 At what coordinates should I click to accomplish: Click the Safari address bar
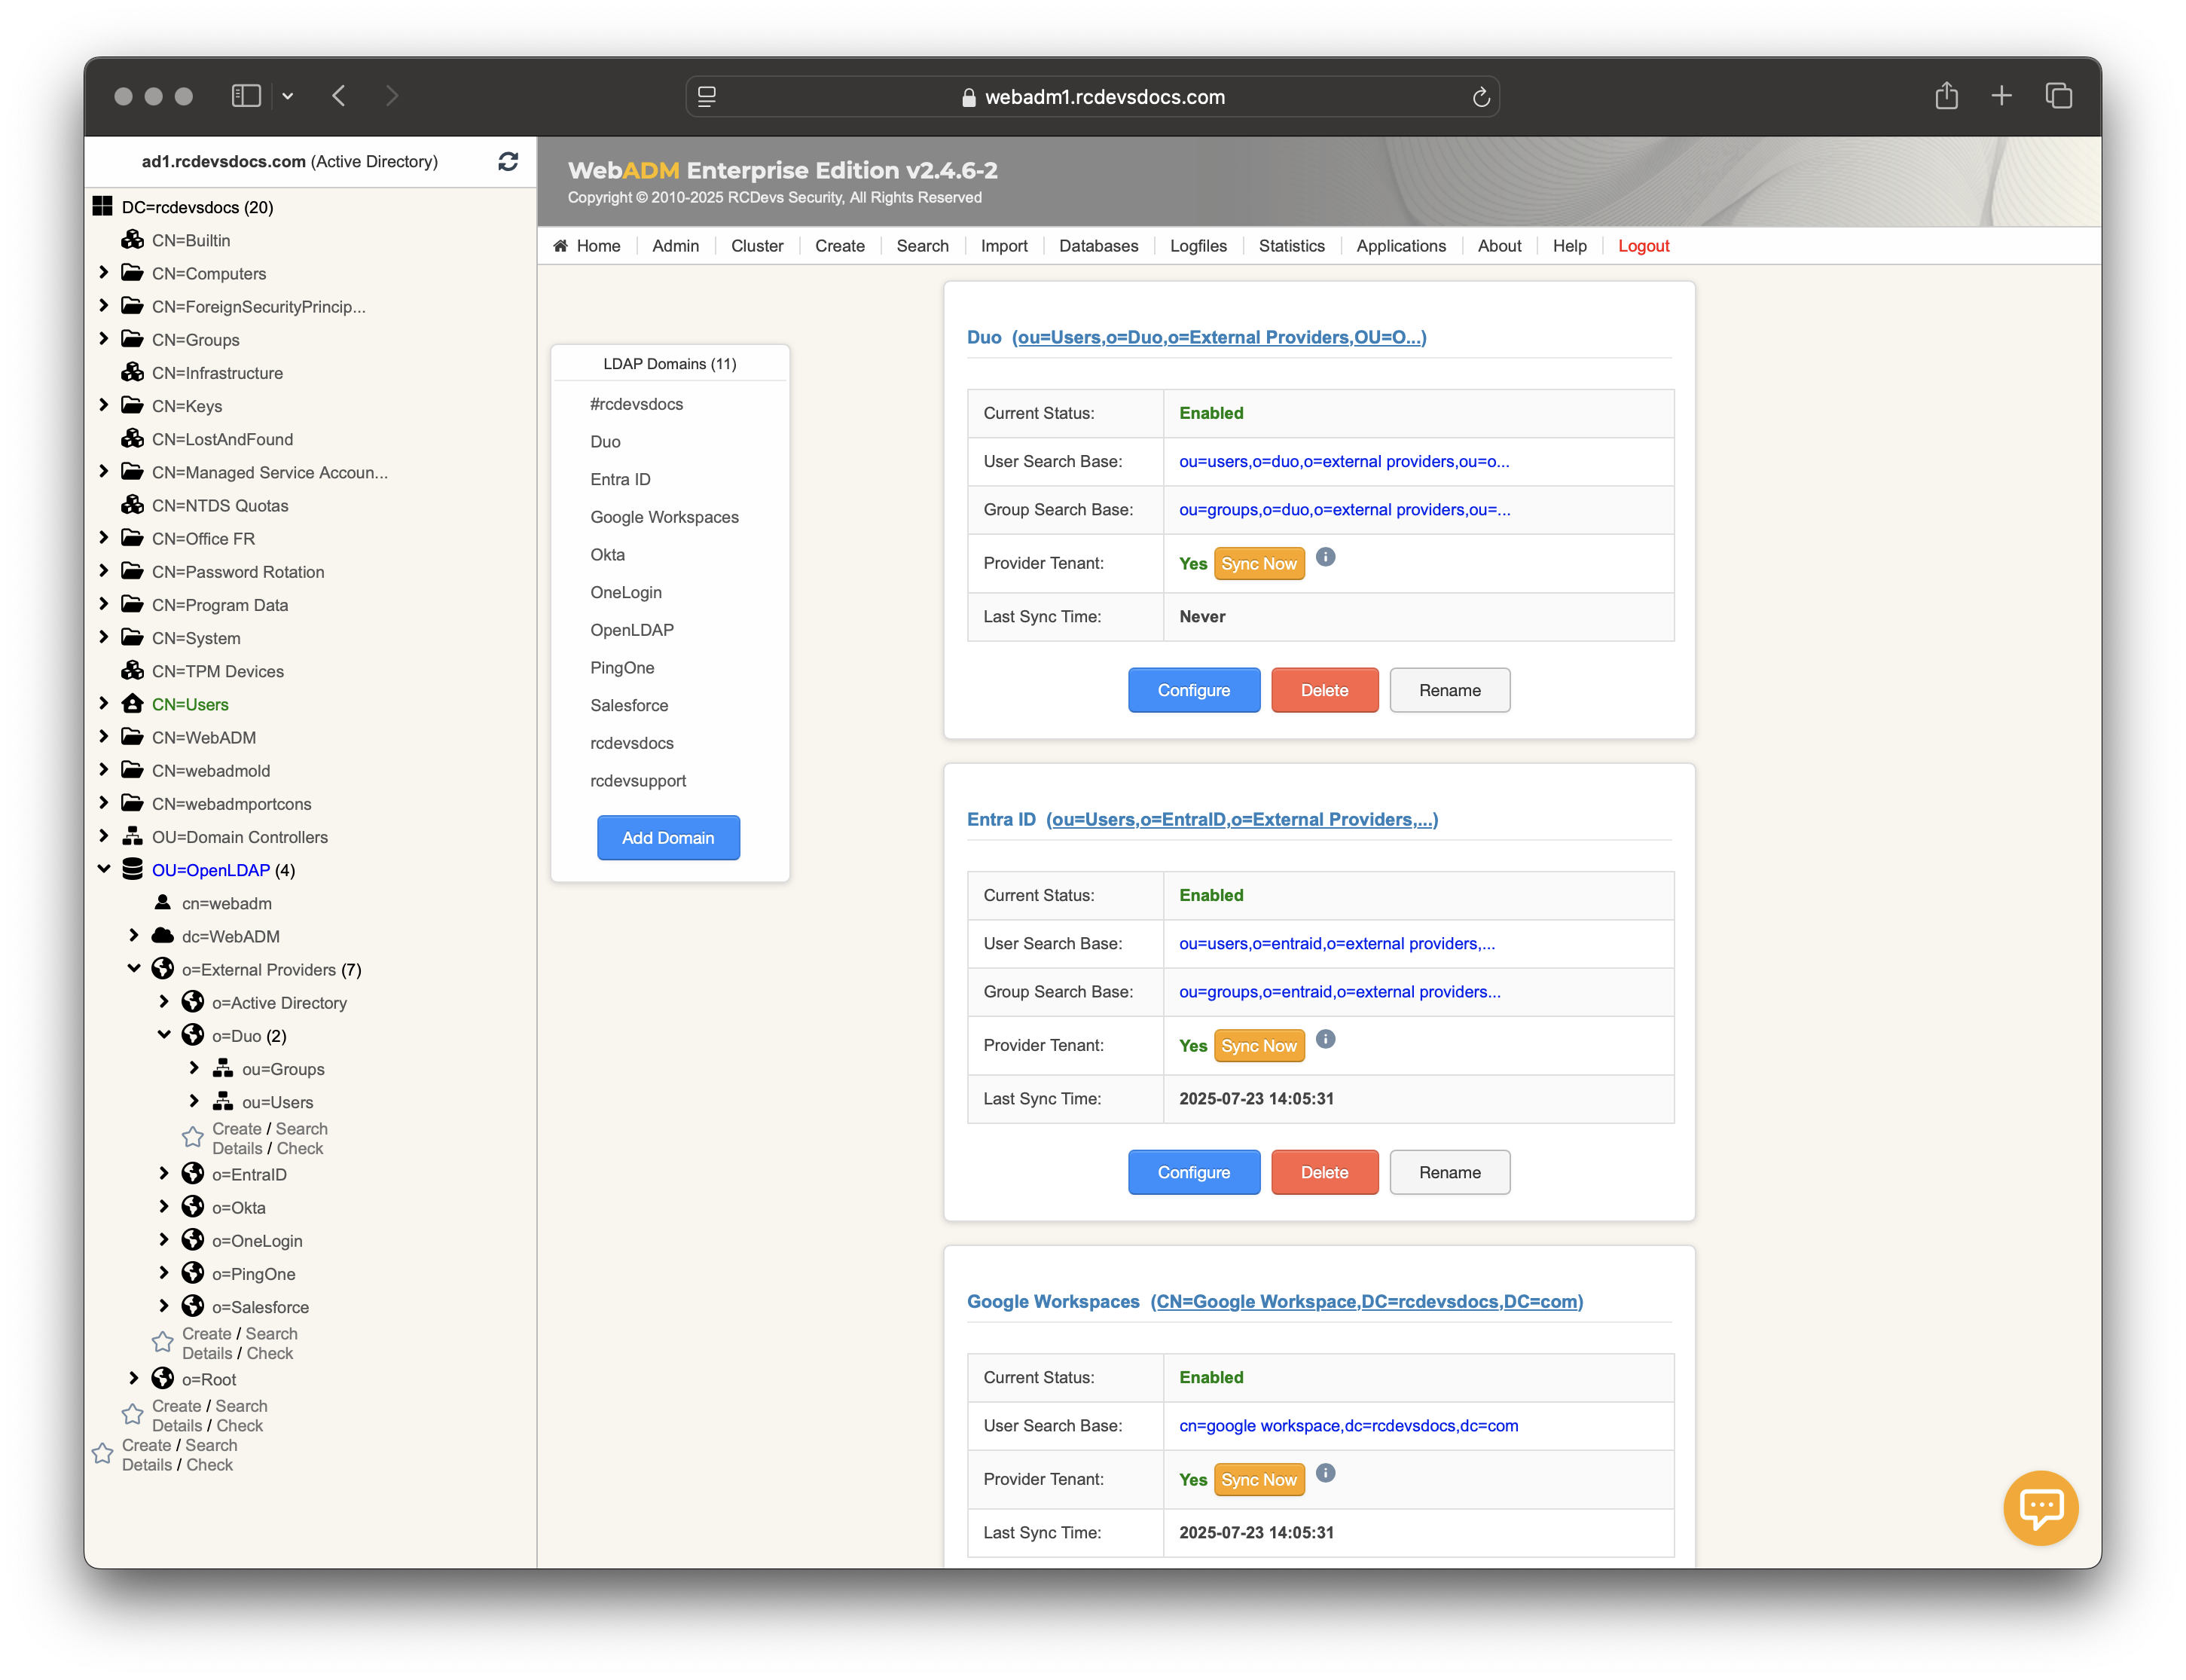click(x=1092, y=97)
